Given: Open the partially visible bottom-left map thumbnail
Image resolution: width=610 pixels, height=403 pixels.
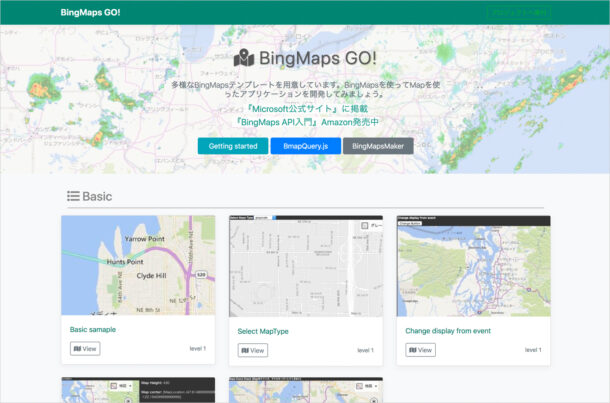Looking at the screenshot, I should (x=138, y=390).
